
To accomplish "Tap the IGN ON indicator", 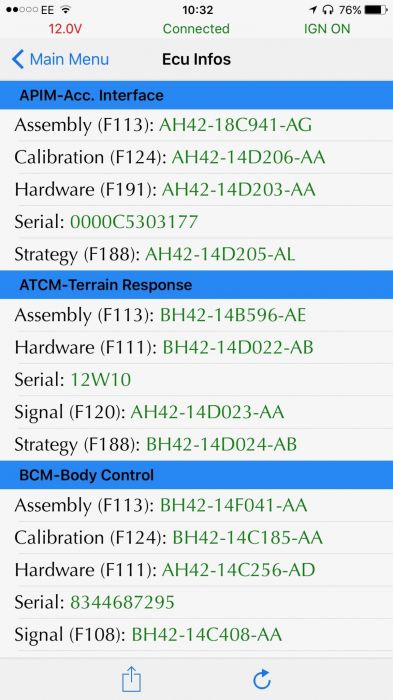I will pos(327,29).
